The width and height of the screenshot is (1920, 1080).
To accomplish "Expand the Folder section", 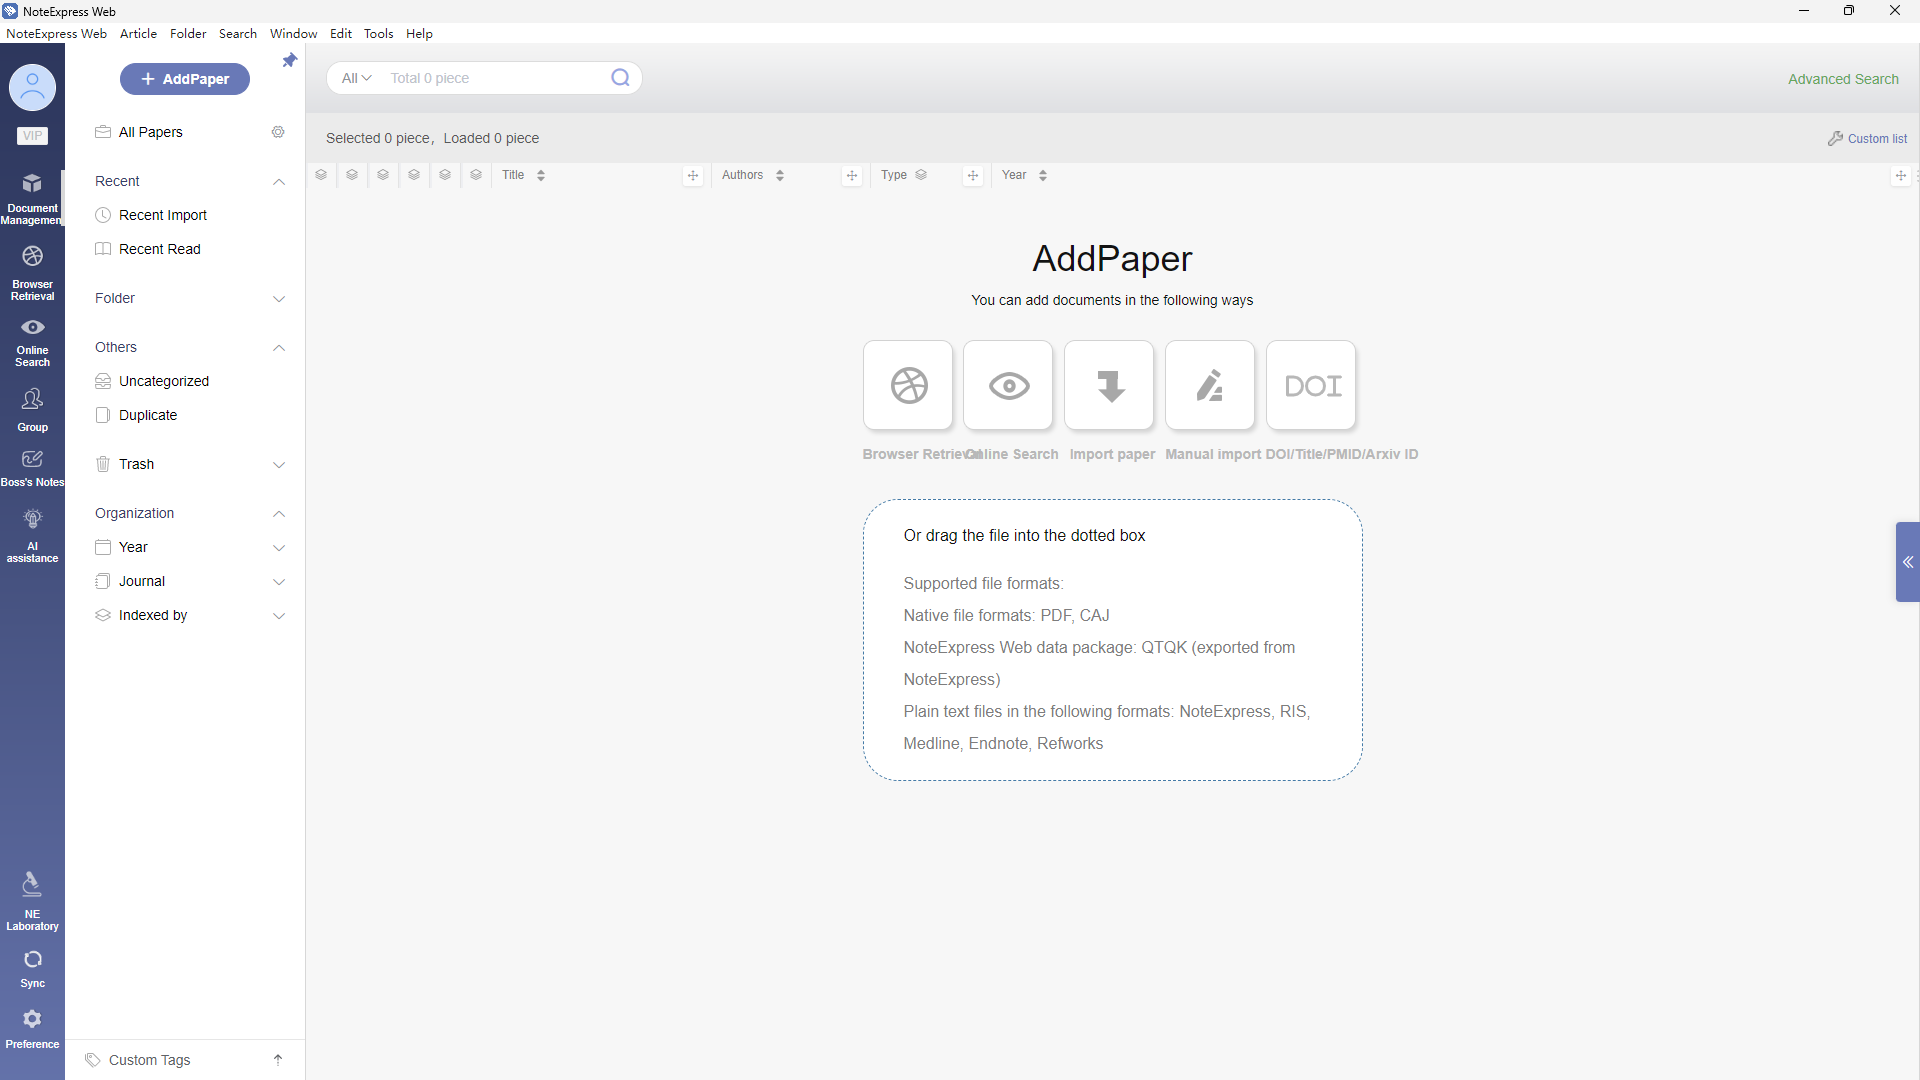I will tap(279, 299).
